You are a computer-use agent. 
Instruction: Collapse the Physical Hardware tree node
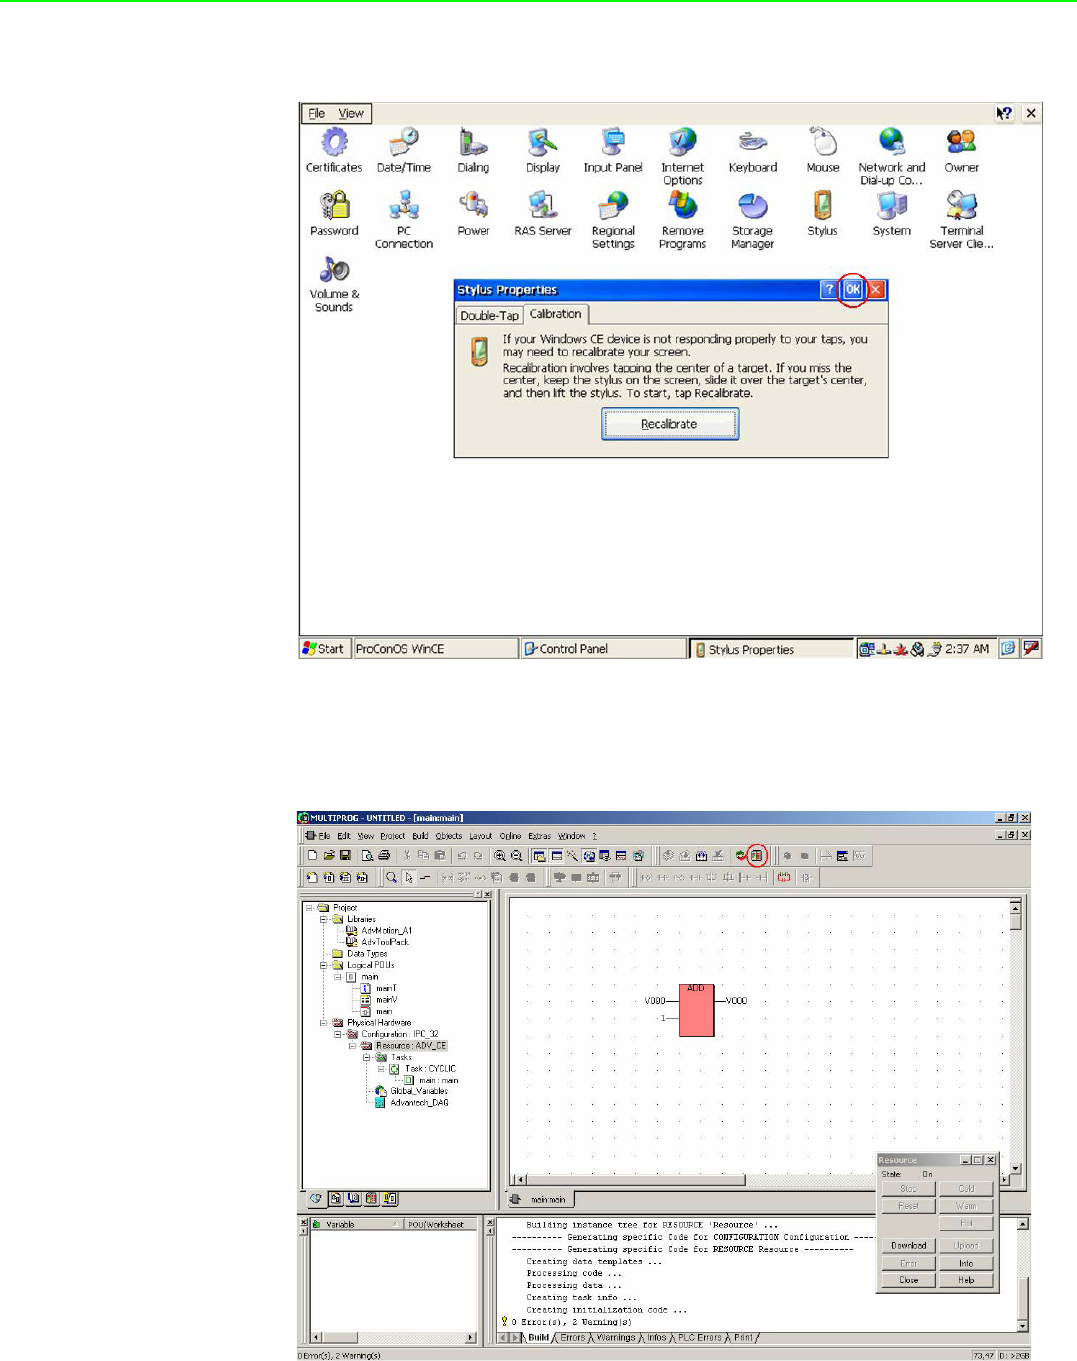(324, 1023)
